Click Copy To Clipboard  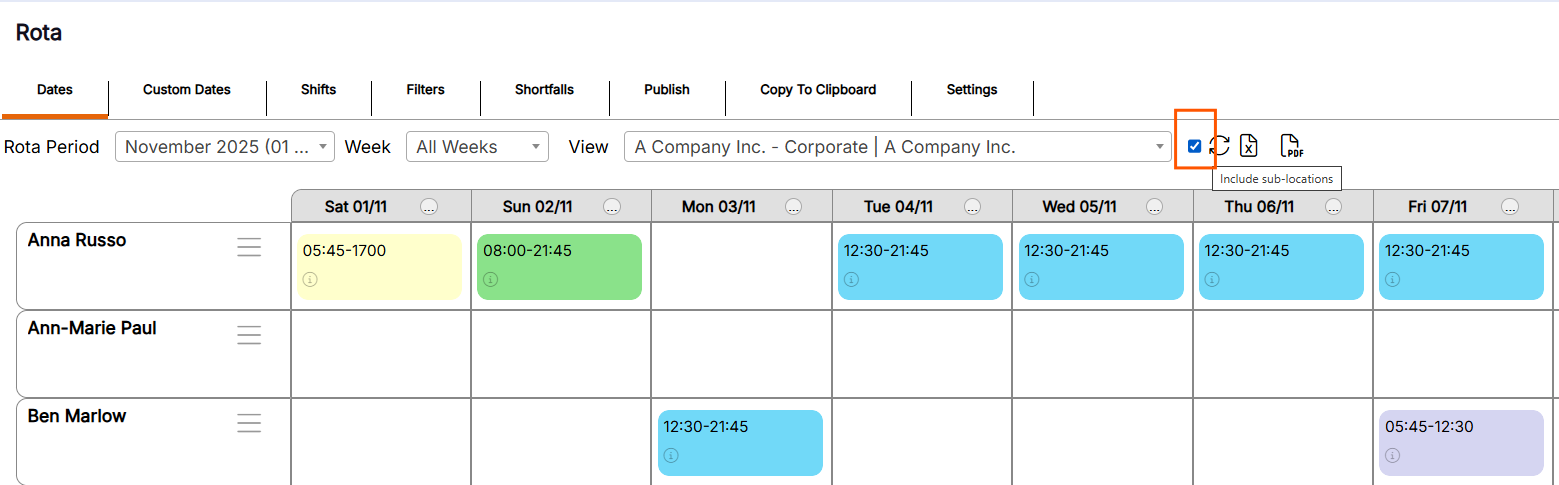818,90
